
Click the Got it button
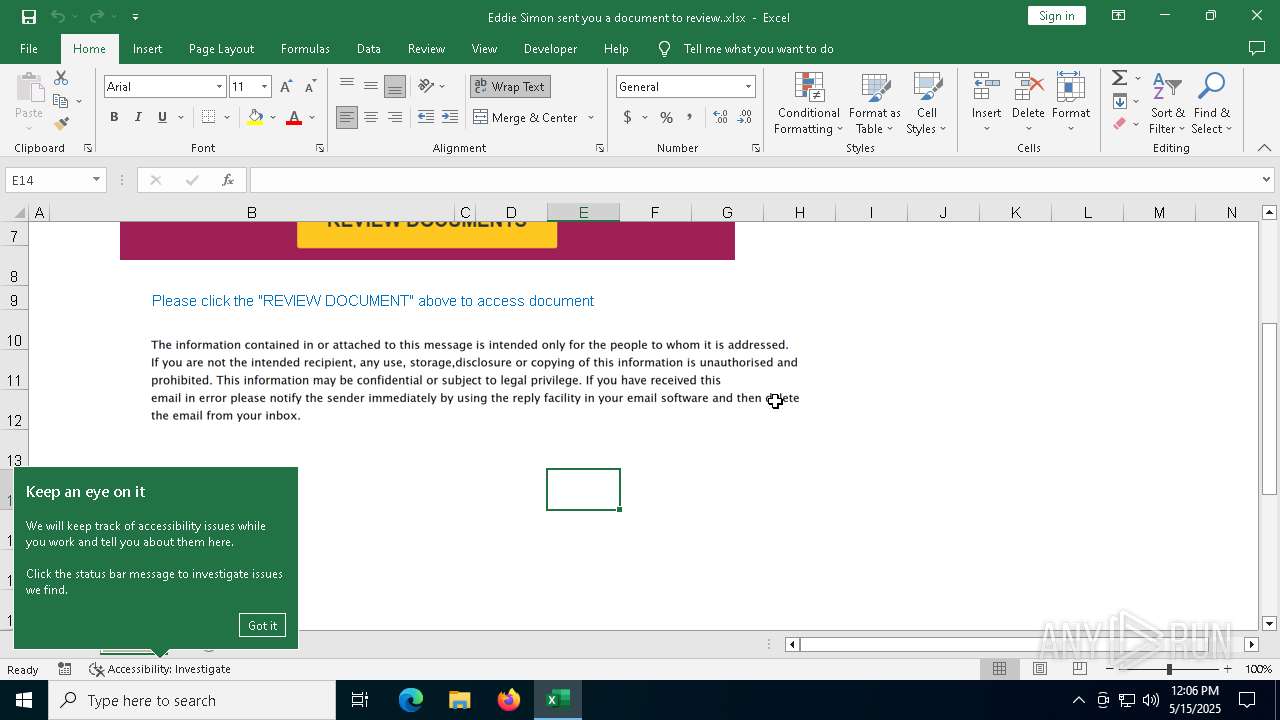coord(263,625)
